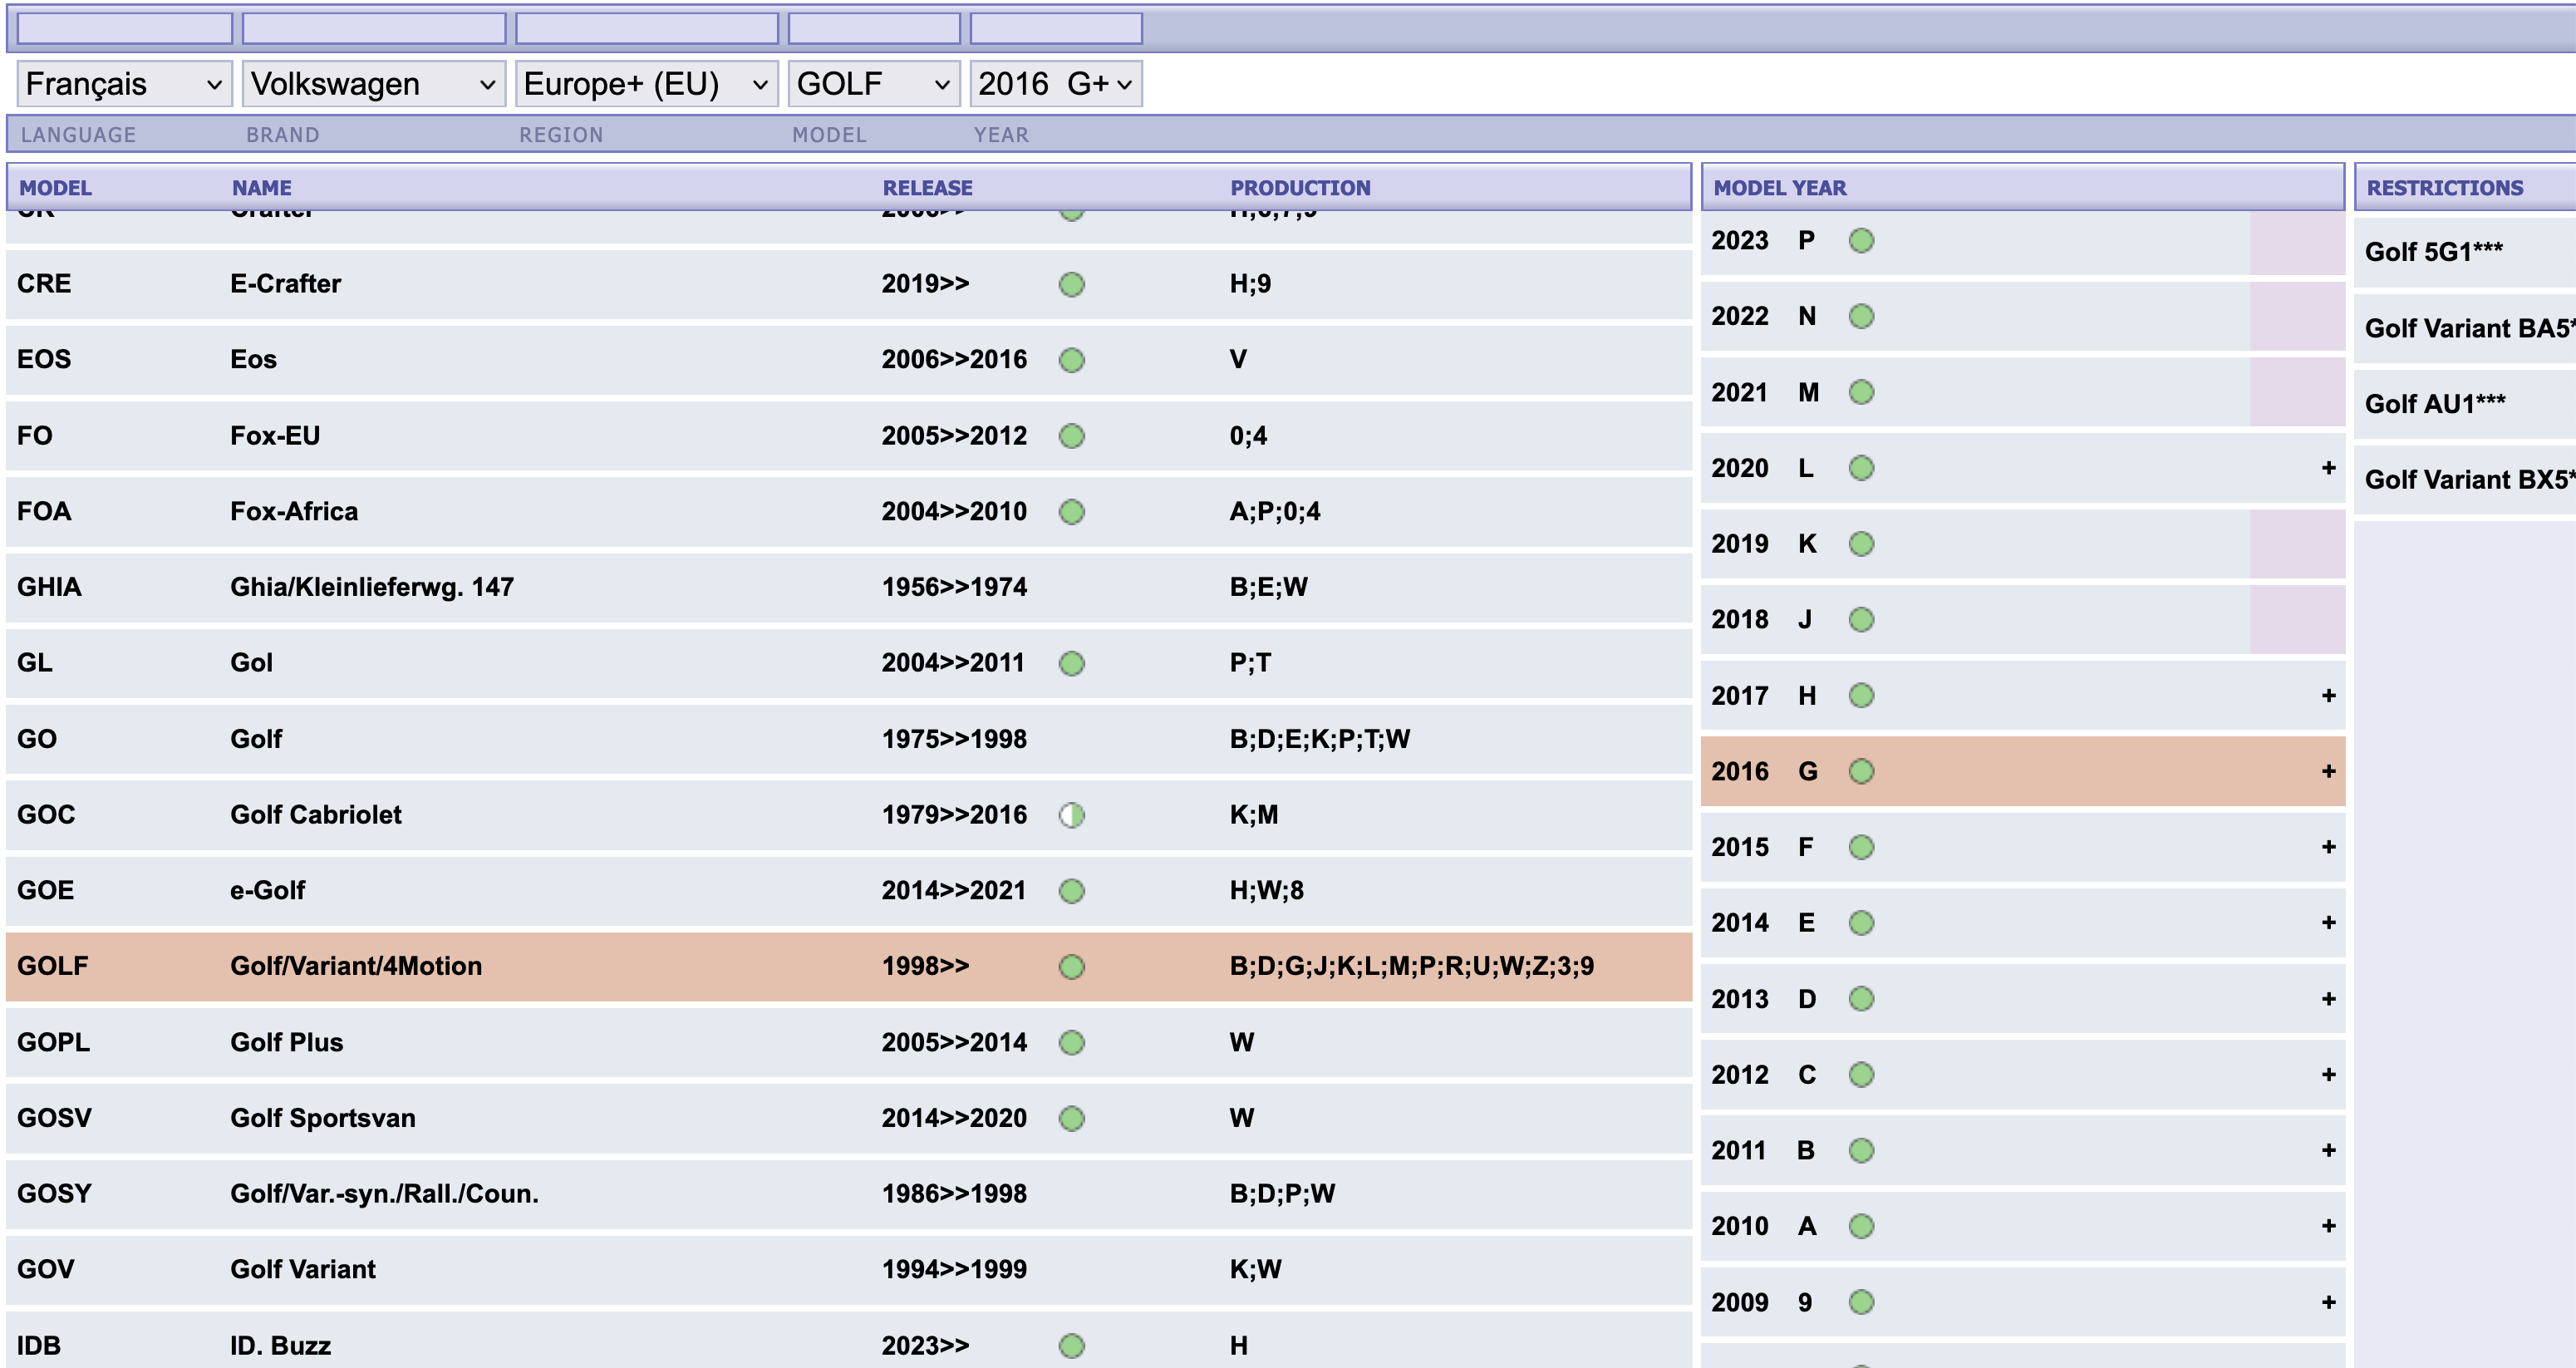Open the 2016 G+ year dropdown
The image size is (2576, 1368).
point(1056,84)
